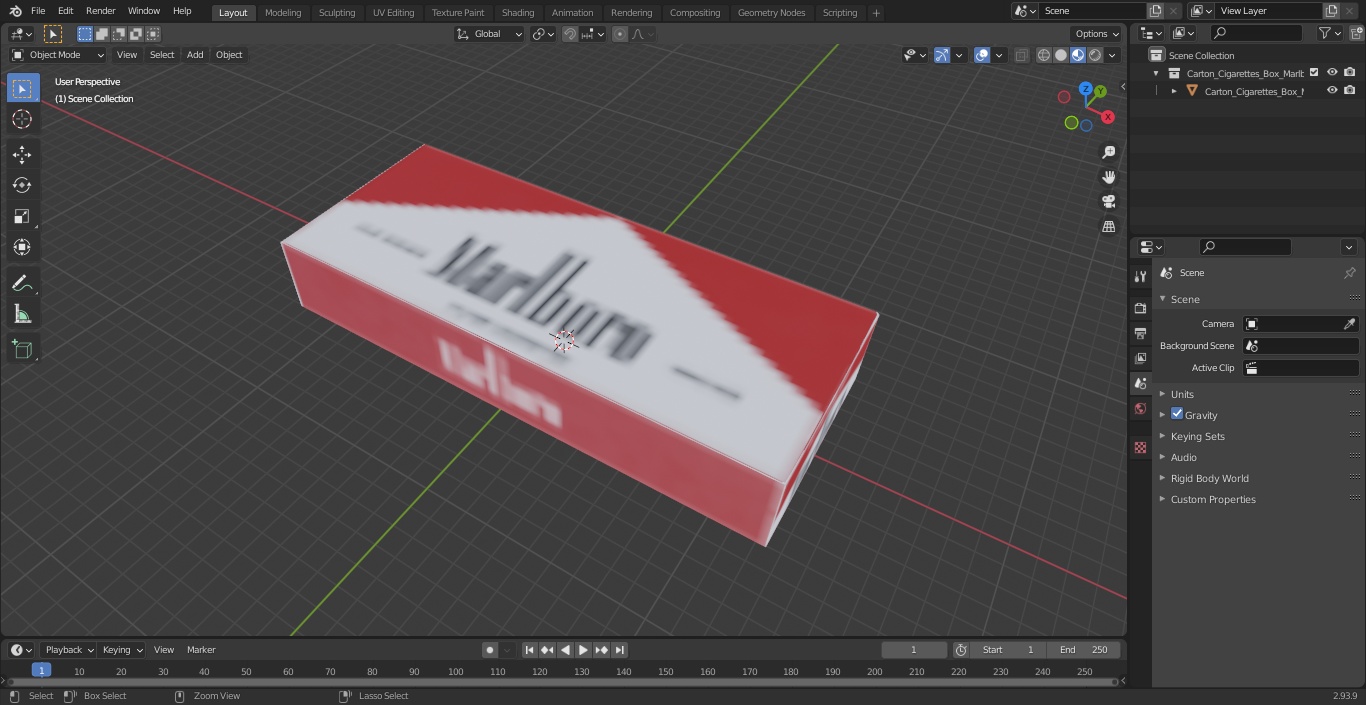
Task: Open the shading options dropdown arrow
Action: coord(1112,55)
